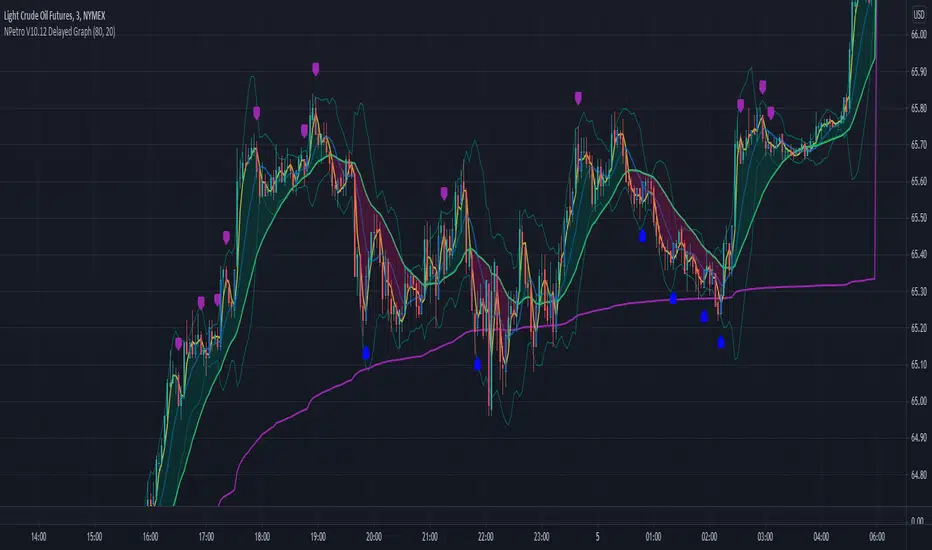This screenshot has width=932, height=550.
Task: Click the 15:00 time axis label
Action: pos(95,537)
